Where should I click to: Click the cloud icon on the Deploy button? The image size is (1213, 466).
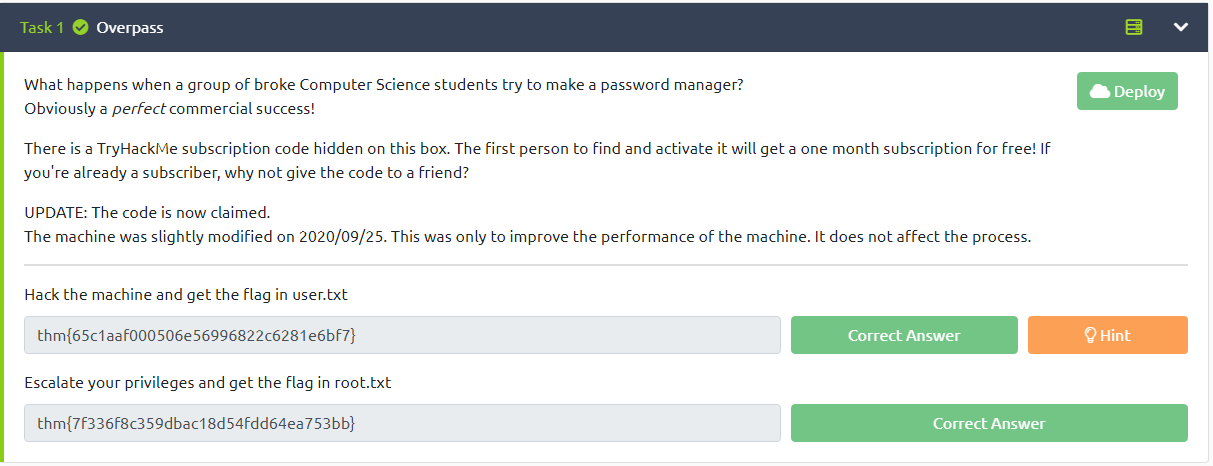click(x=1100, y=91)
